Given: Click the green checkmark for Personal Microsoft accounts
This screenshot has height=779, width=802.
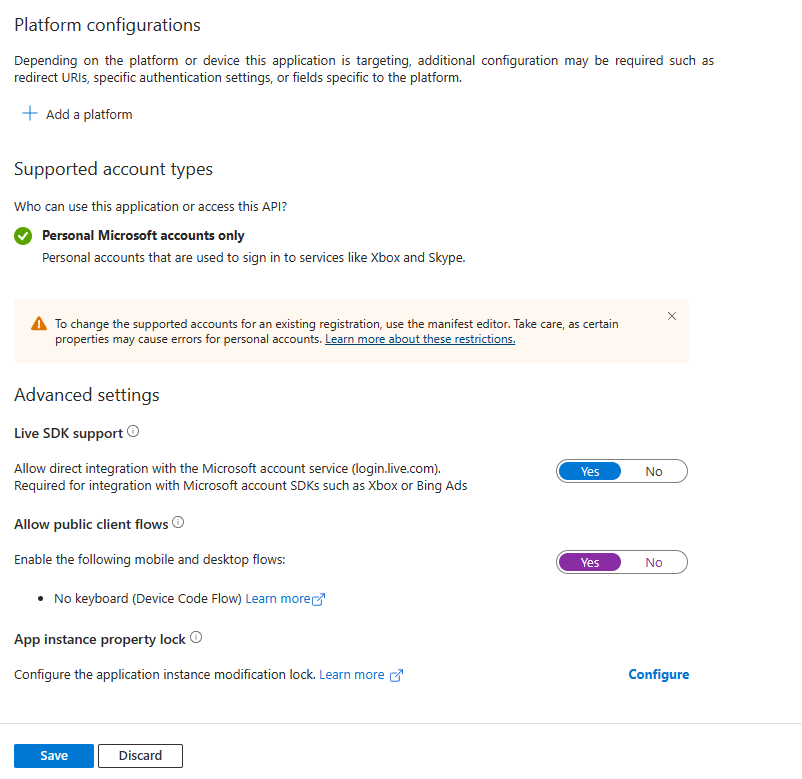Looking at the screenshot, I should (23, 236).
